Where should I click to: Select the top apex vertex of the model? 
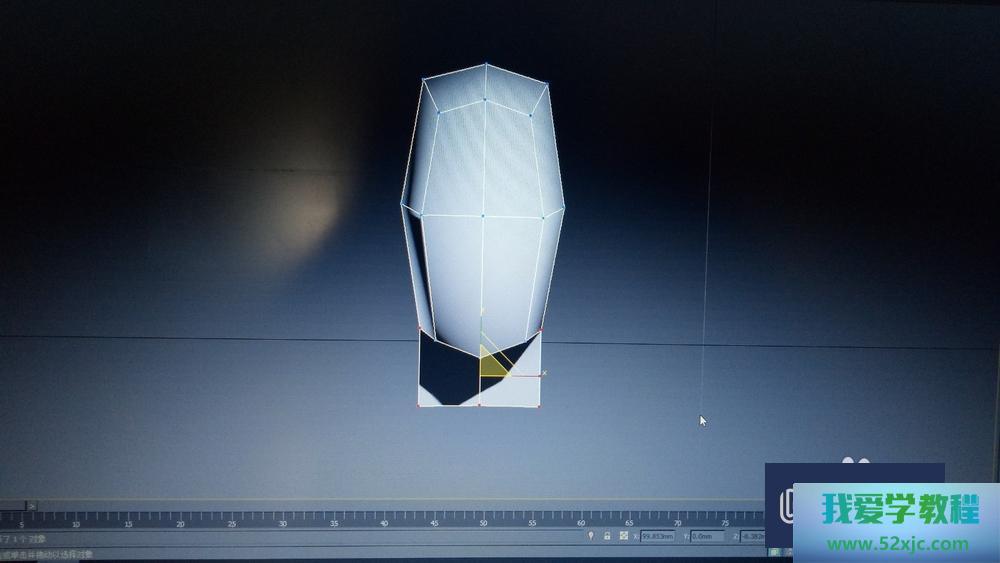pyautogui.click(x=486, y=65)
